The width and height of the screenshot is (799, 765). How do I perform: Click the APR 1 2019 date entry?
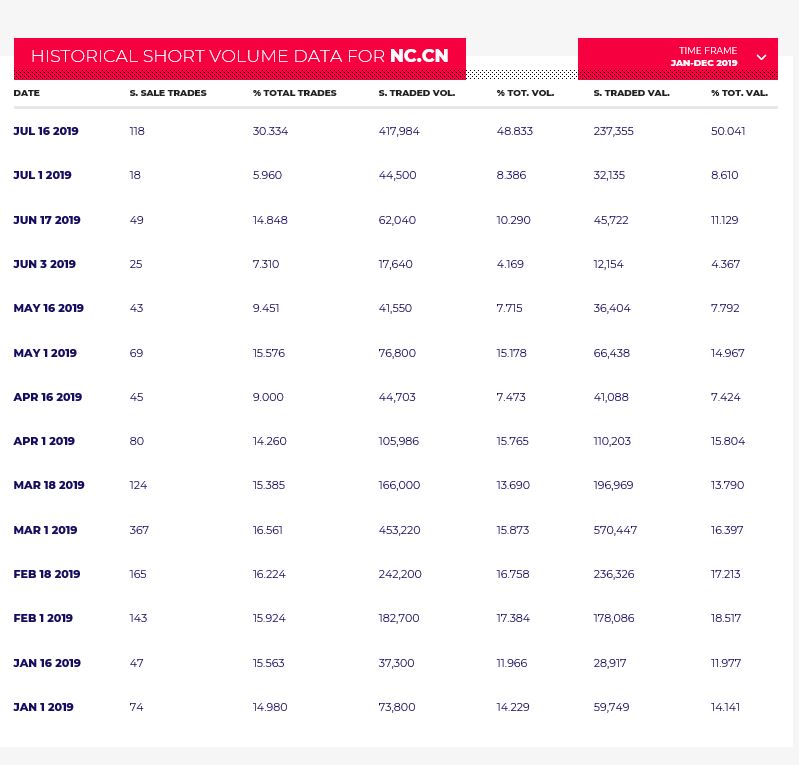coord(44,441)
